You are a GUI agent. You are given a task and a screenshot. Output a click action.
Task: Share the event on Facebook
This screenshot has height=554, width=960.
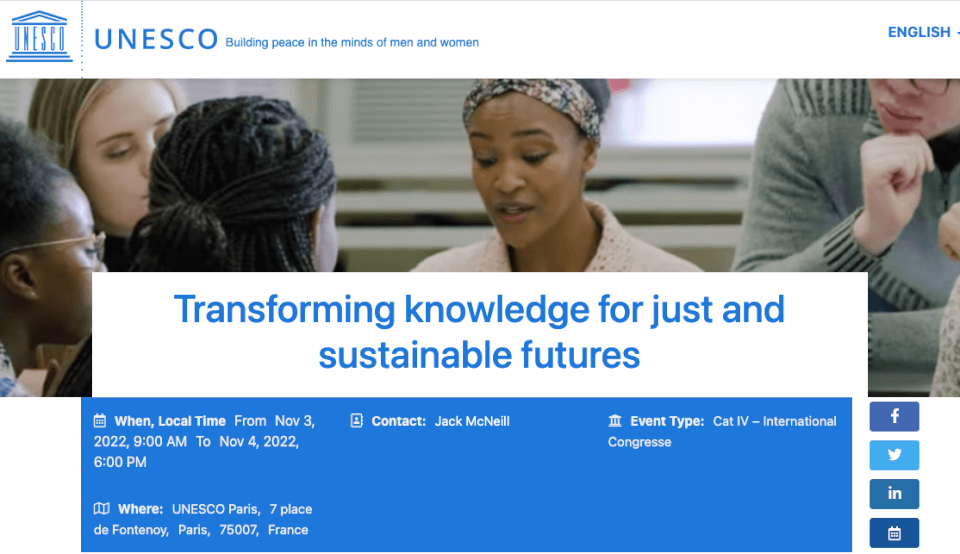point(894,416)
